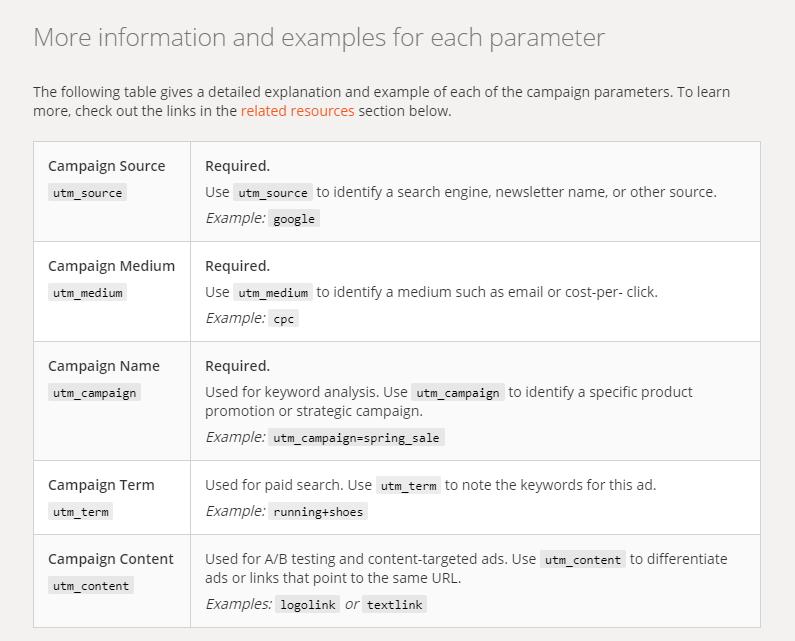Viewport: 795px width, 641px height.
Task: Click the inline utm_content code in the description
Action: (x=583, y=560)
